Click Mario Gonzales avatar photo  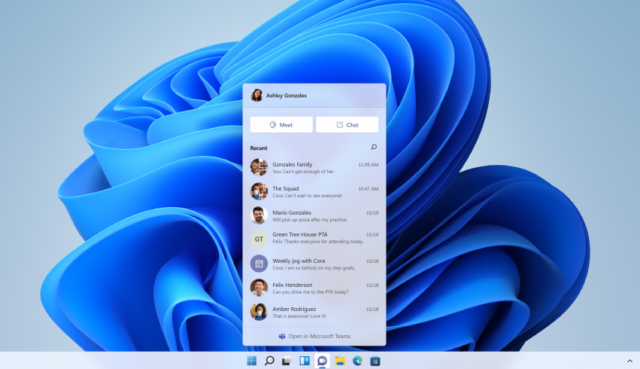(259, 215)
